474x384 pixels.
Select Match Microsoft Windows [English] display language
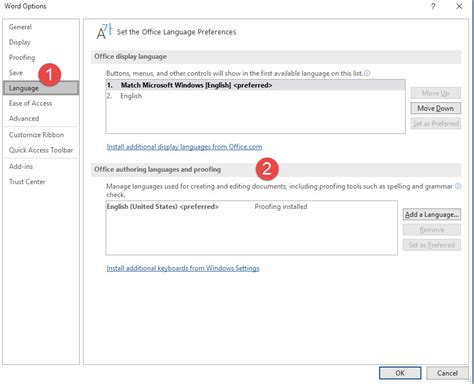[x=255, y=85]
